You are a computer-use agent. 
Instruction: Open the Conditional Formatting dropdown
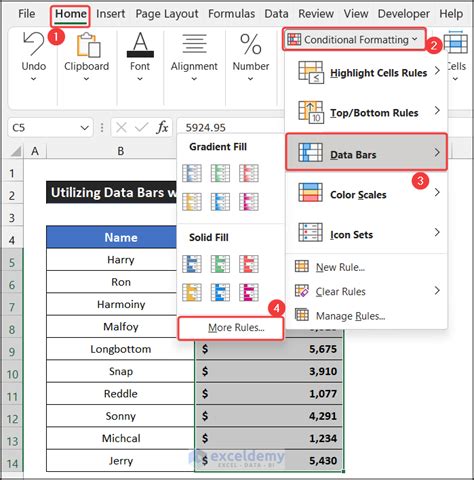(x=354, y=39)
